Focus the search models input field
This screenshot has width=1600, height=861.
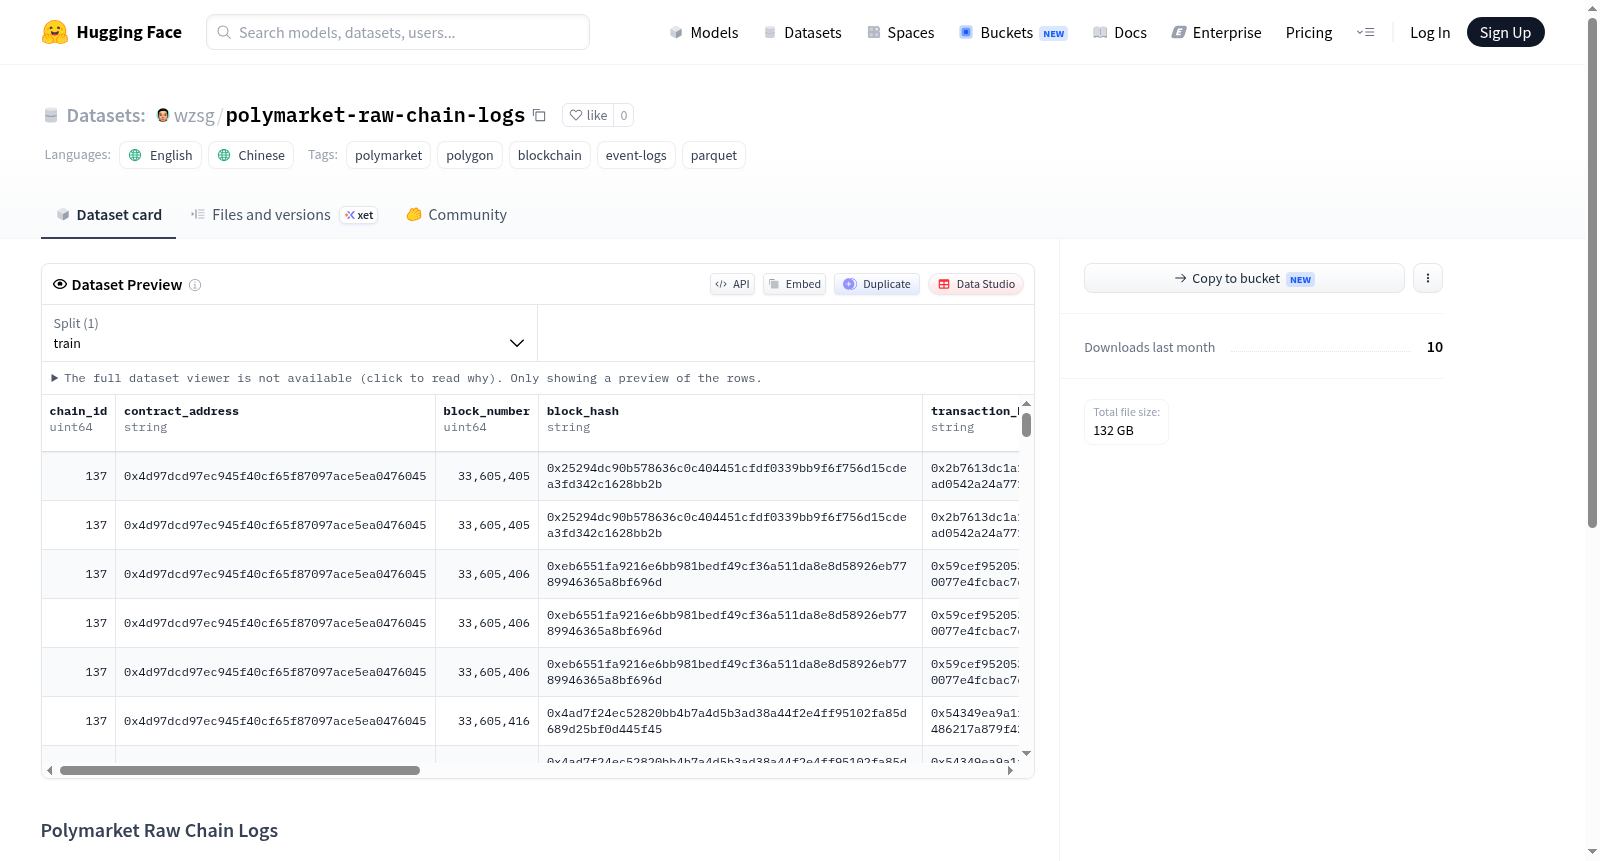coord(398,32)
